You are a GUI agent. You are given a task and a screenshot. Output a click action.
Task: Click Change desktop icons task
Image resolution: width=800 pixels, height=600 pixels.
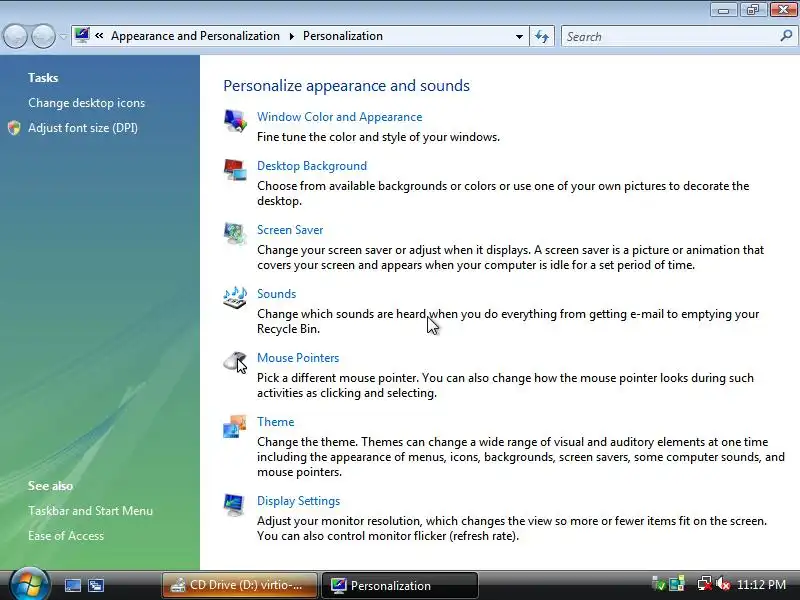[86, 103]
